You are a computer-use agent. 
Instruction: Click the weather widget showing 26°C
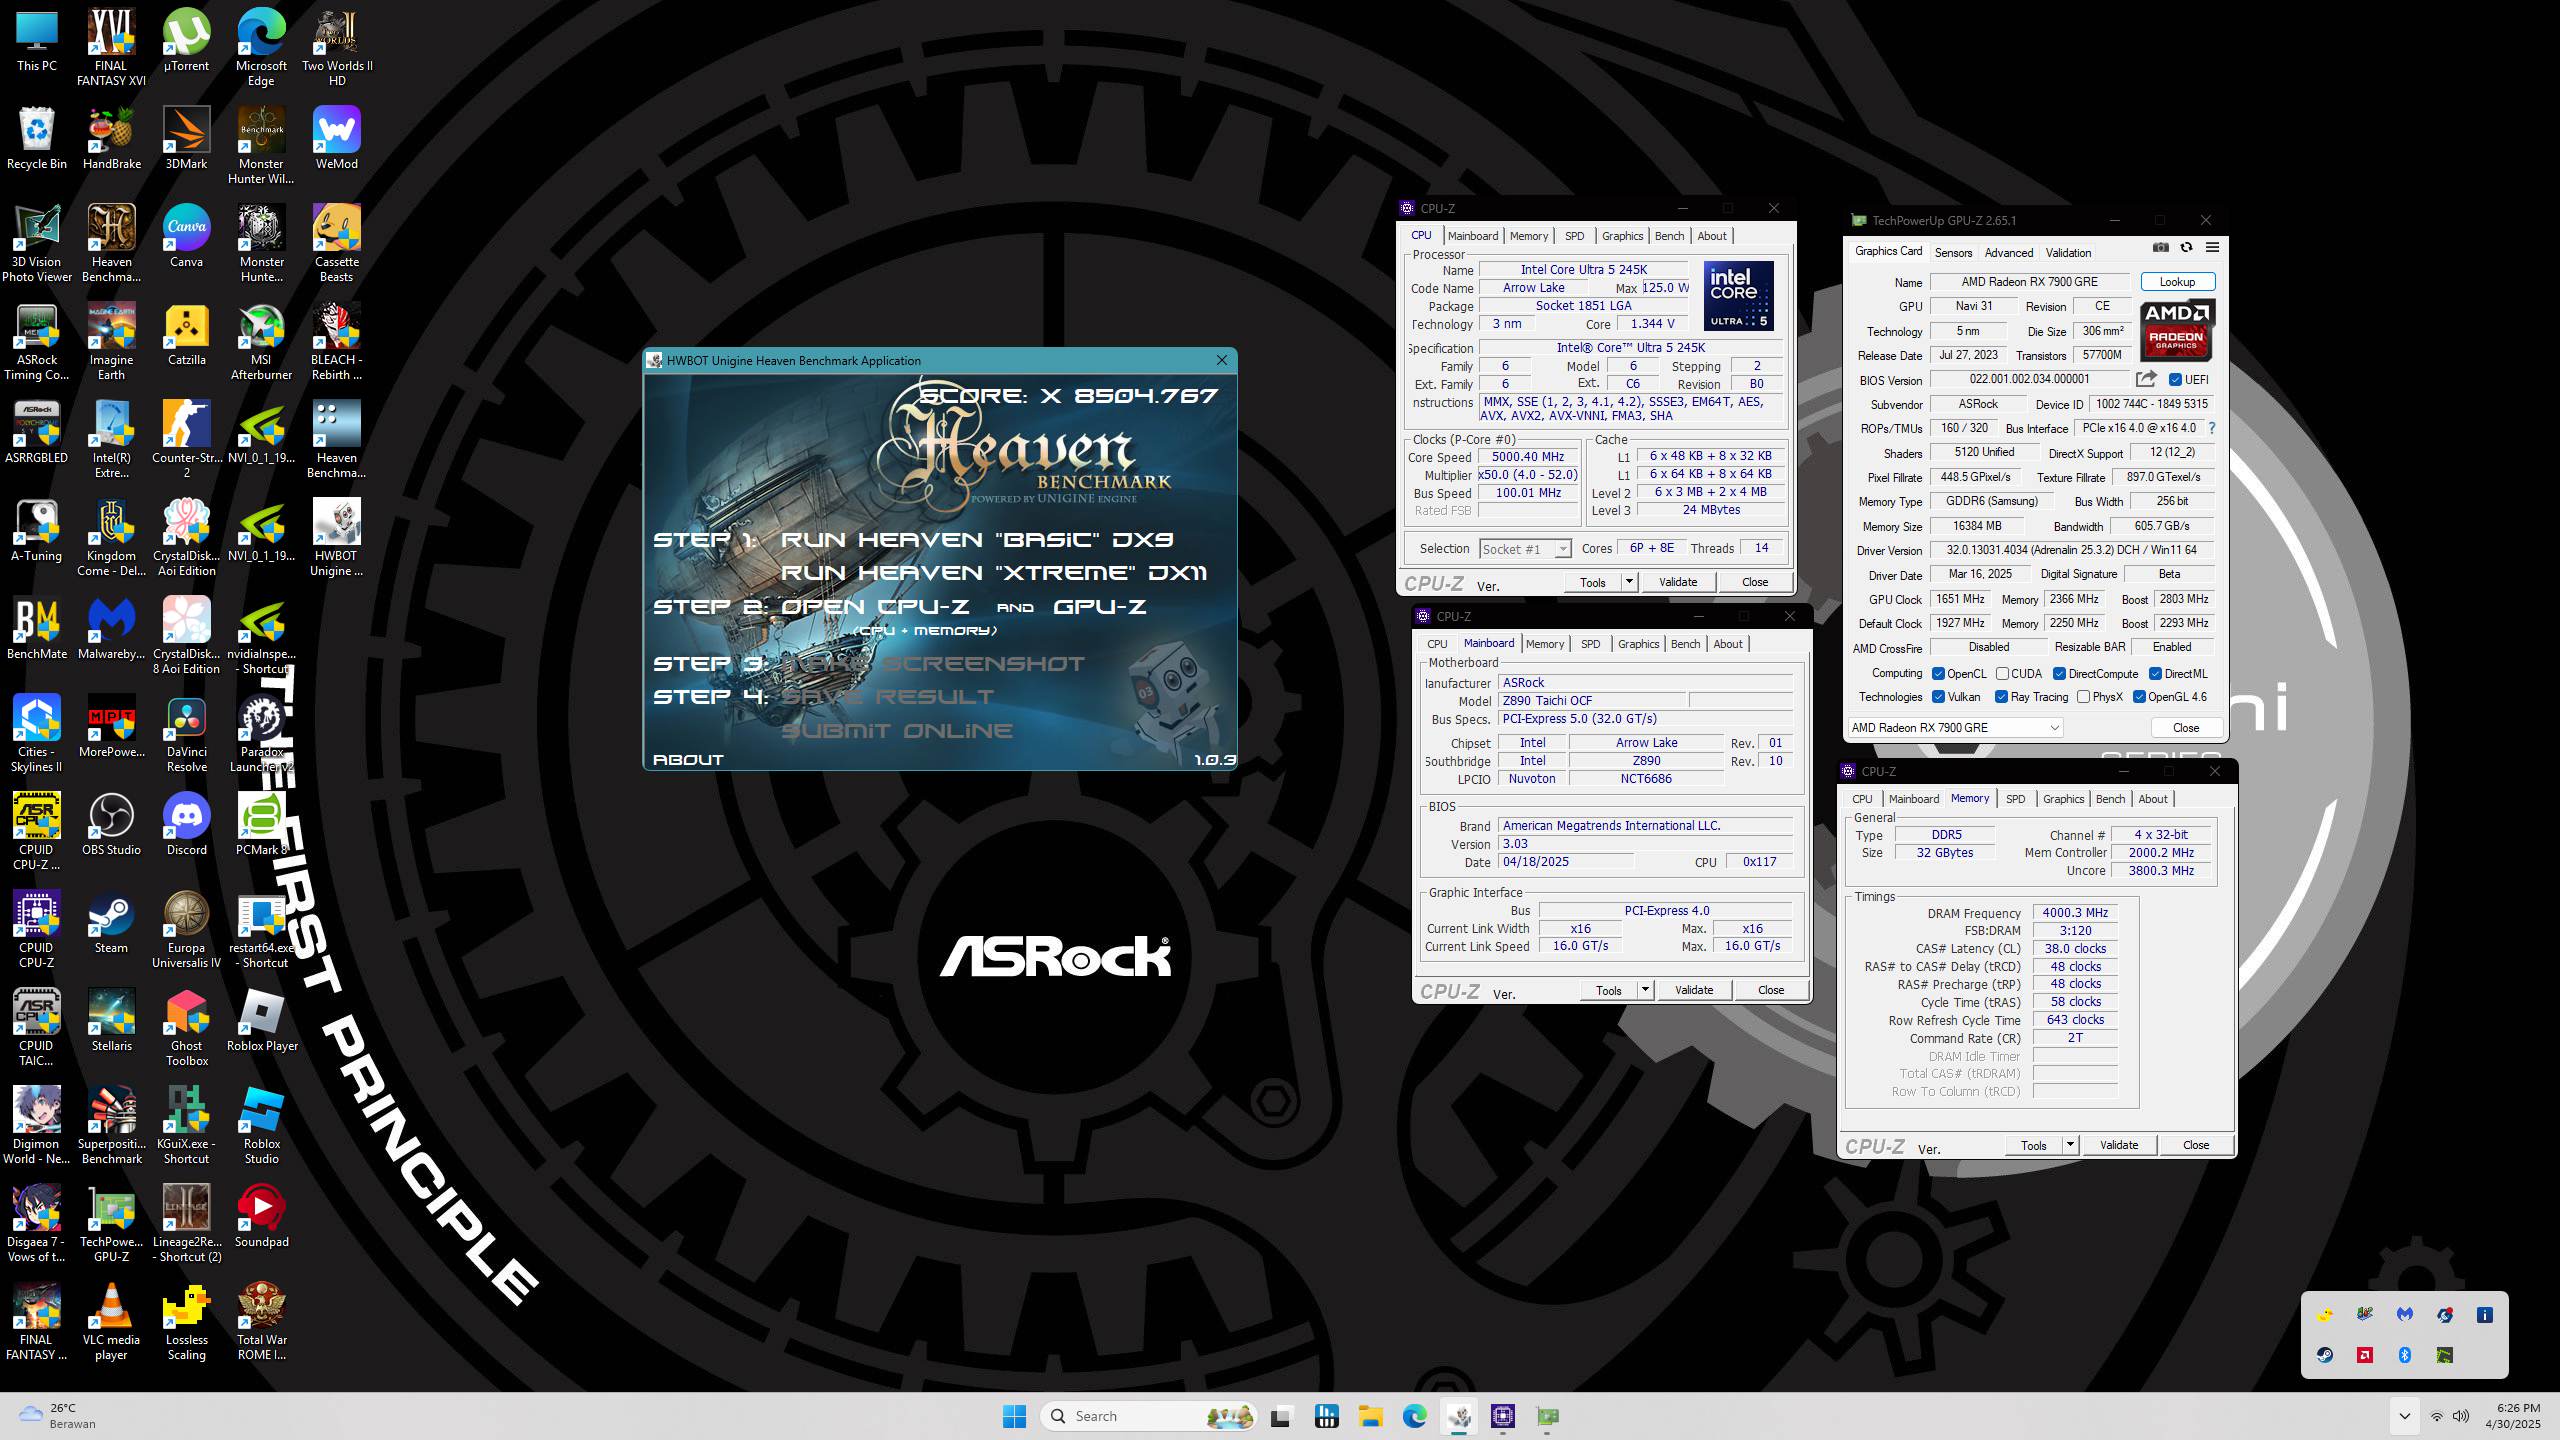click(x=58, y=1416)
